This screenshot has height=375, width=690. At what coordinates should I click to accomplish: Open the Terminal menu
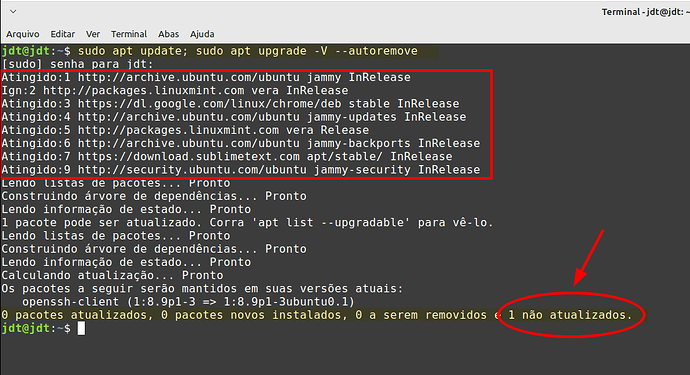point(129,34)
